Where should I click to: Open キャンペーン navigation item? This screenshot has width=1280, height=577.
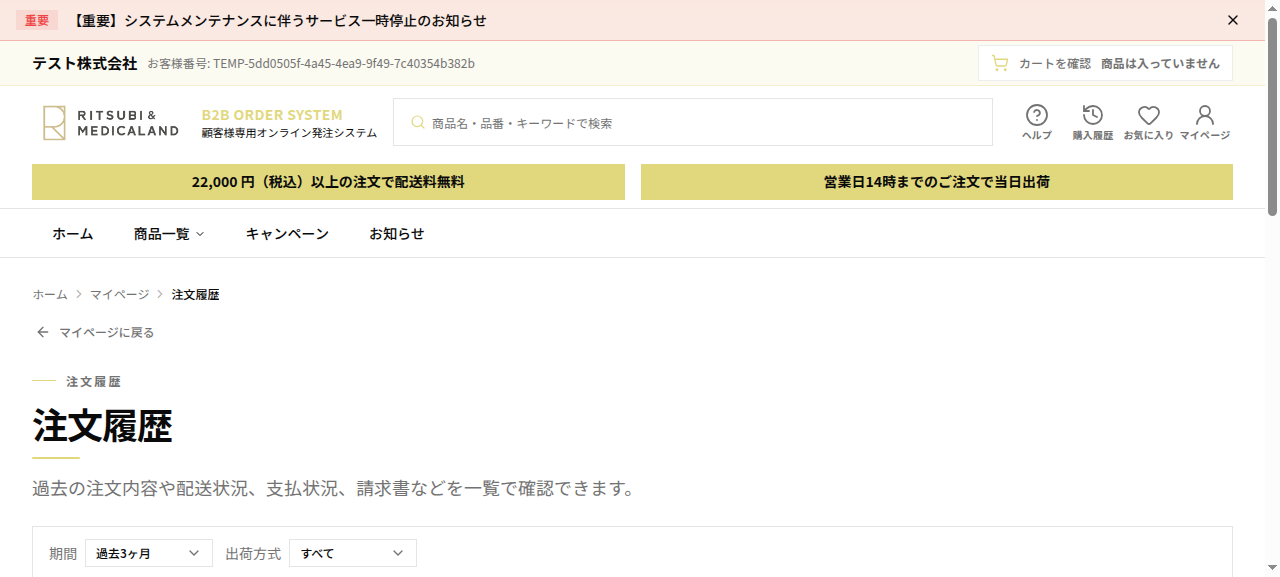(287, 233)
